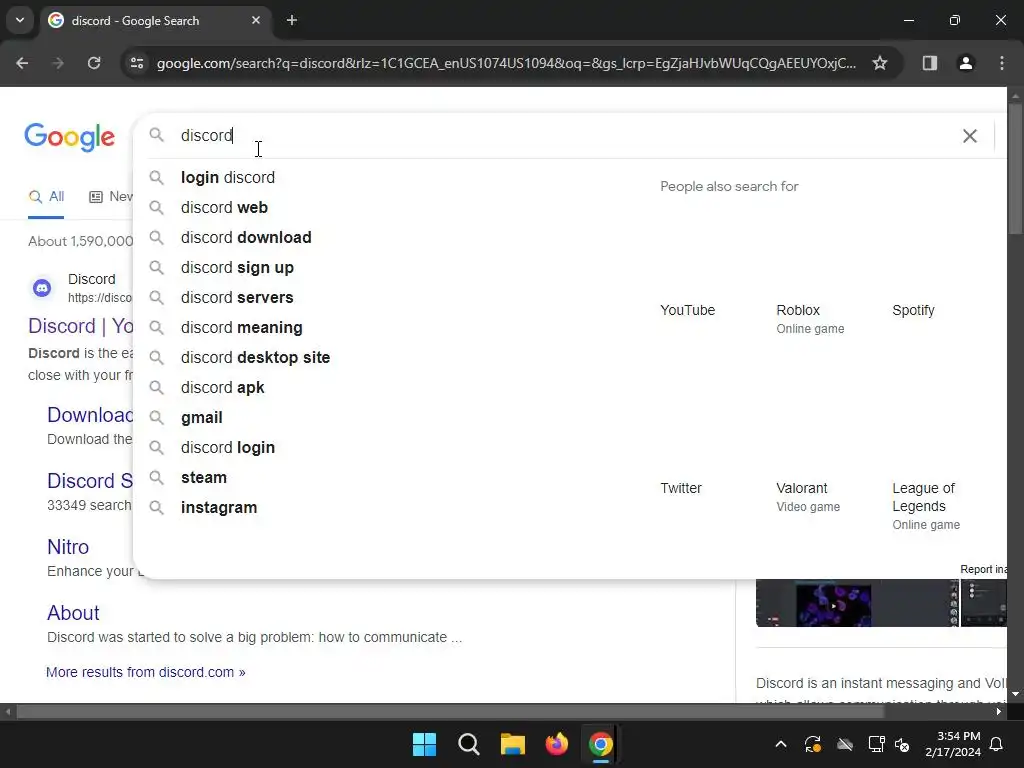Screen dimensions: 1024x768
Task: Open More results from discord.com
Action: 146,672
